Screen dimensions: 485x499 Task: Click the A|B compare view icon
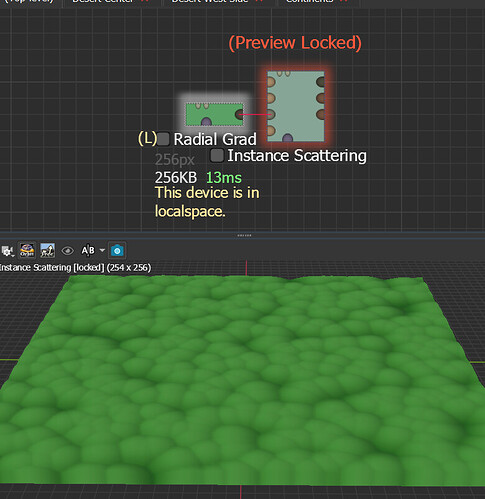coord(88,250)
